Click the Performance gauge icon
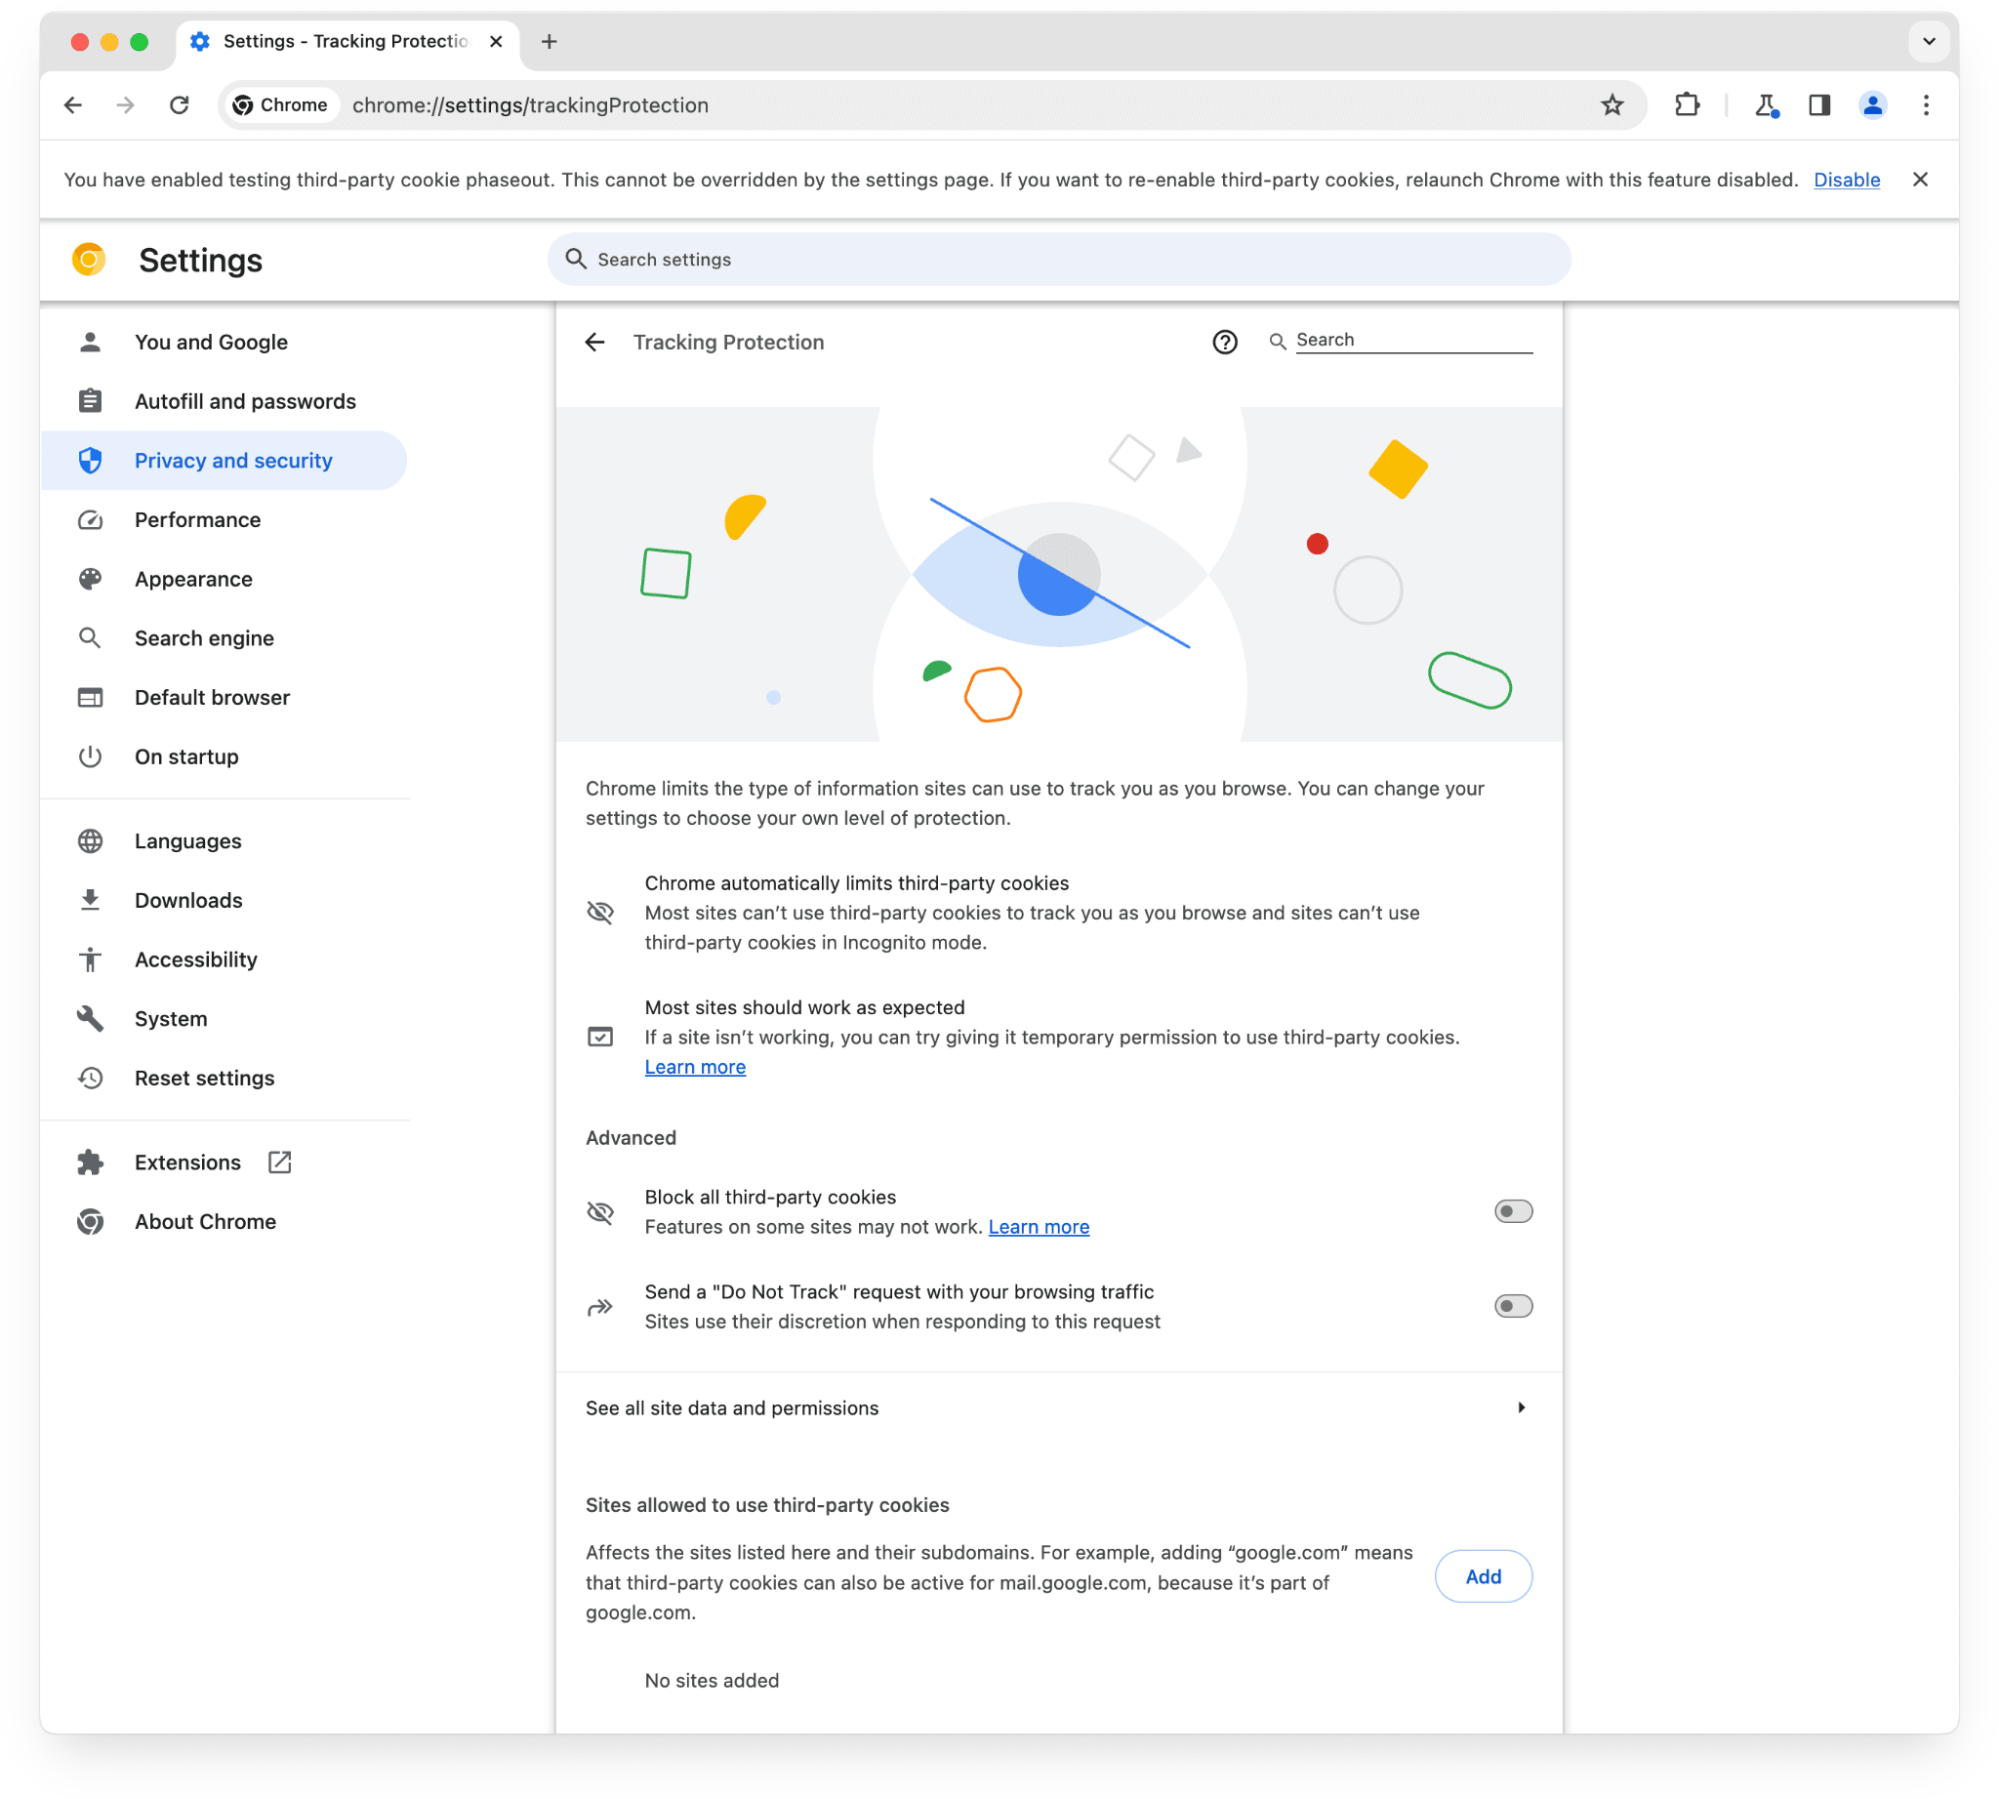Viewport: 1999px width, 1799px height. (90, 519)
